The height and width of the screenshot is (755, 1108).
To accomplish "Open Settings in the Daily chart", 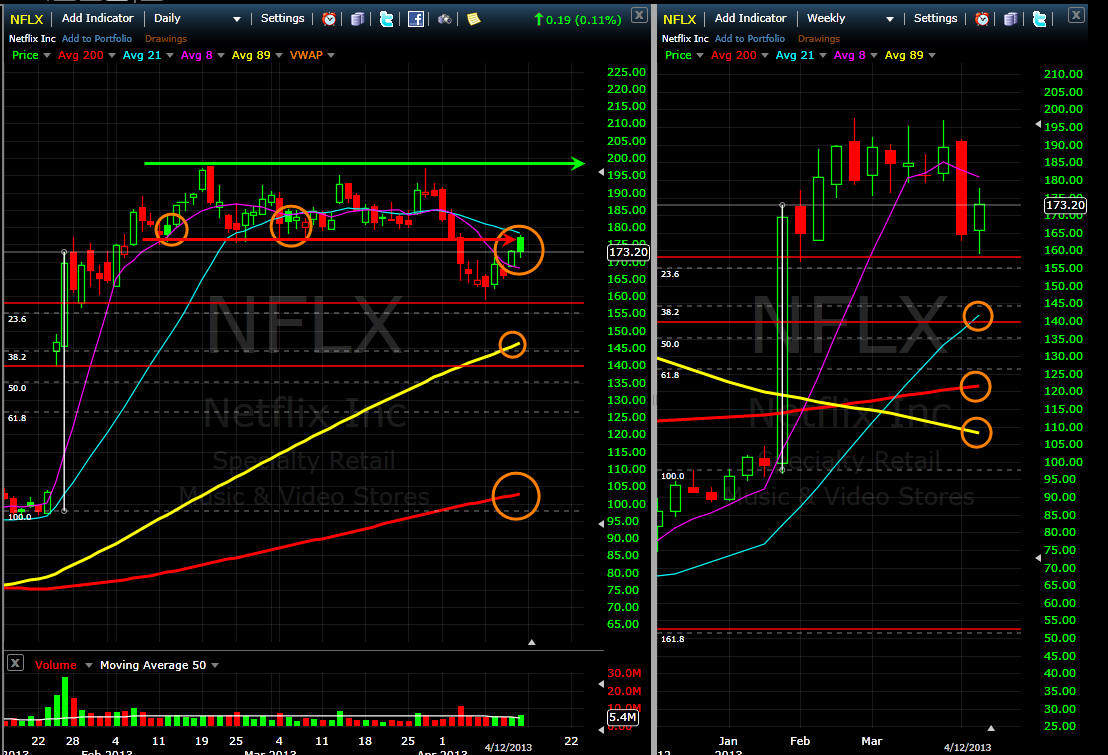I will pyautogui.click(x=283, y=18).
